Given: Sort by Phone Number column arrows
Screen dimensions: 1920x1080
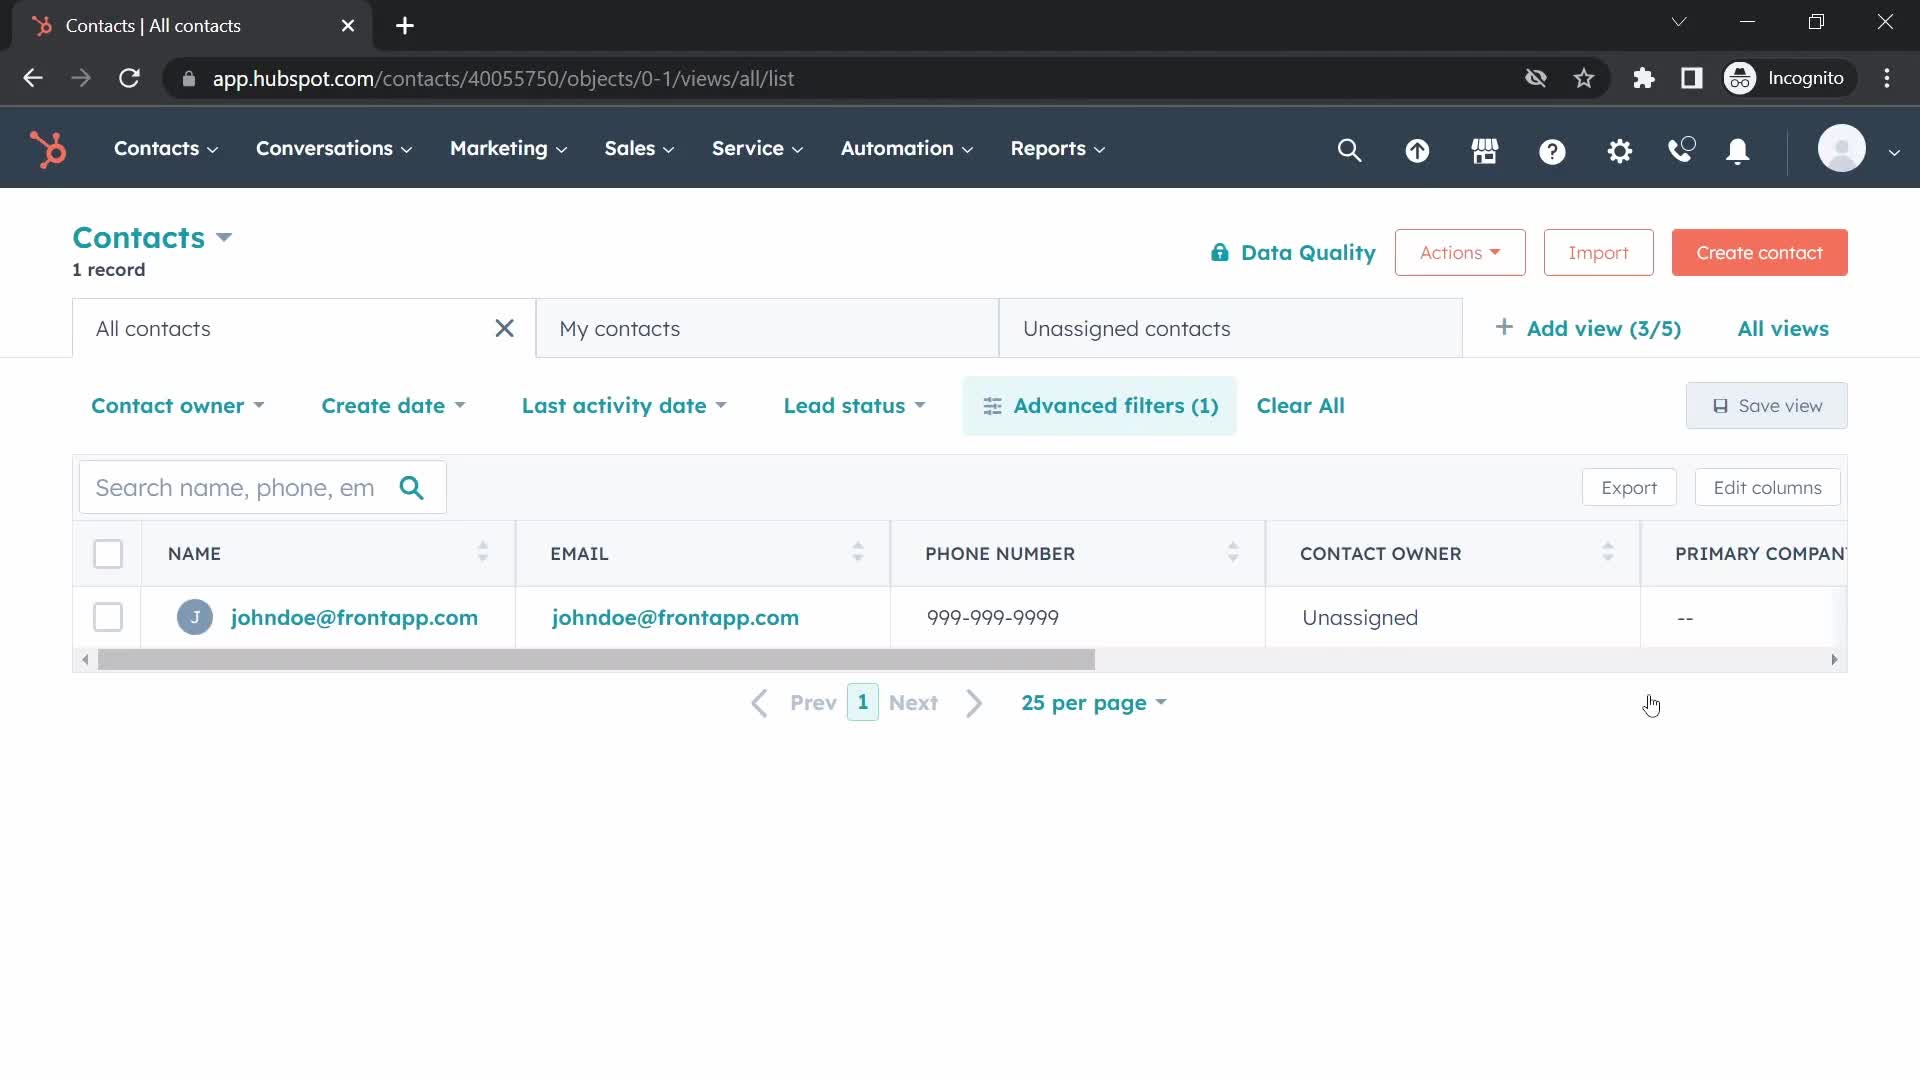Looking at the screenshot, I should point(1233,552).
